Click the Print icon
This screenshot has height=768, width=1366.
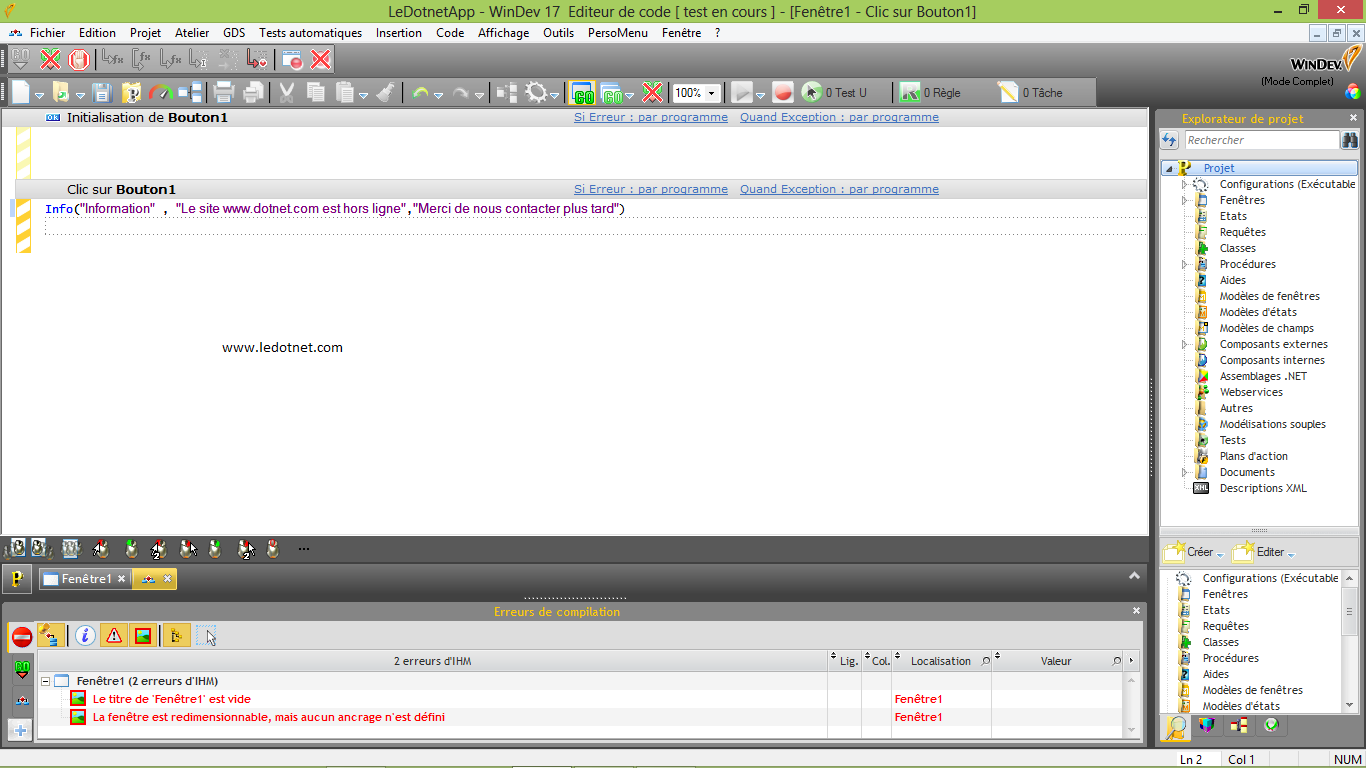click(226, 92)
